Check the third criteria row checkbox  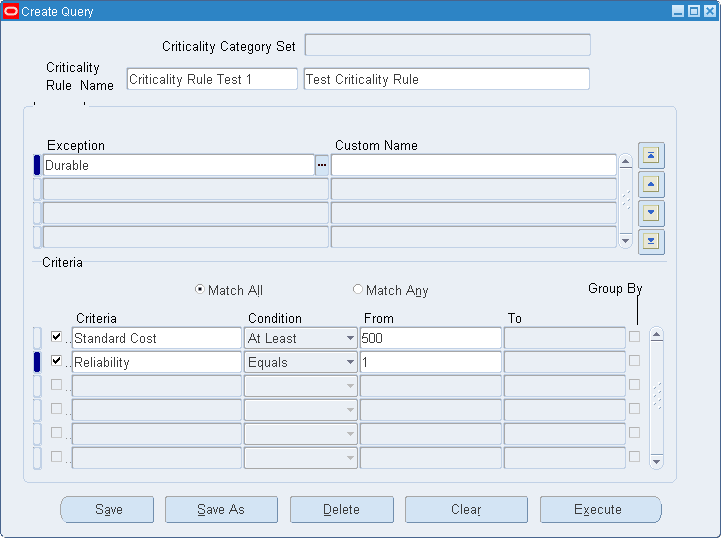click(56, 384)
